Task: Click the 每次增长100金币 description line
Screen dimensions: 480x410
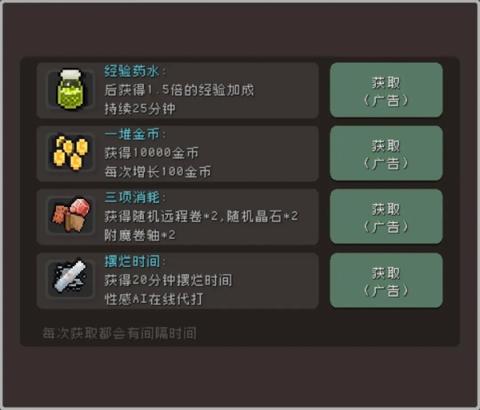Action: coord(157,172)
